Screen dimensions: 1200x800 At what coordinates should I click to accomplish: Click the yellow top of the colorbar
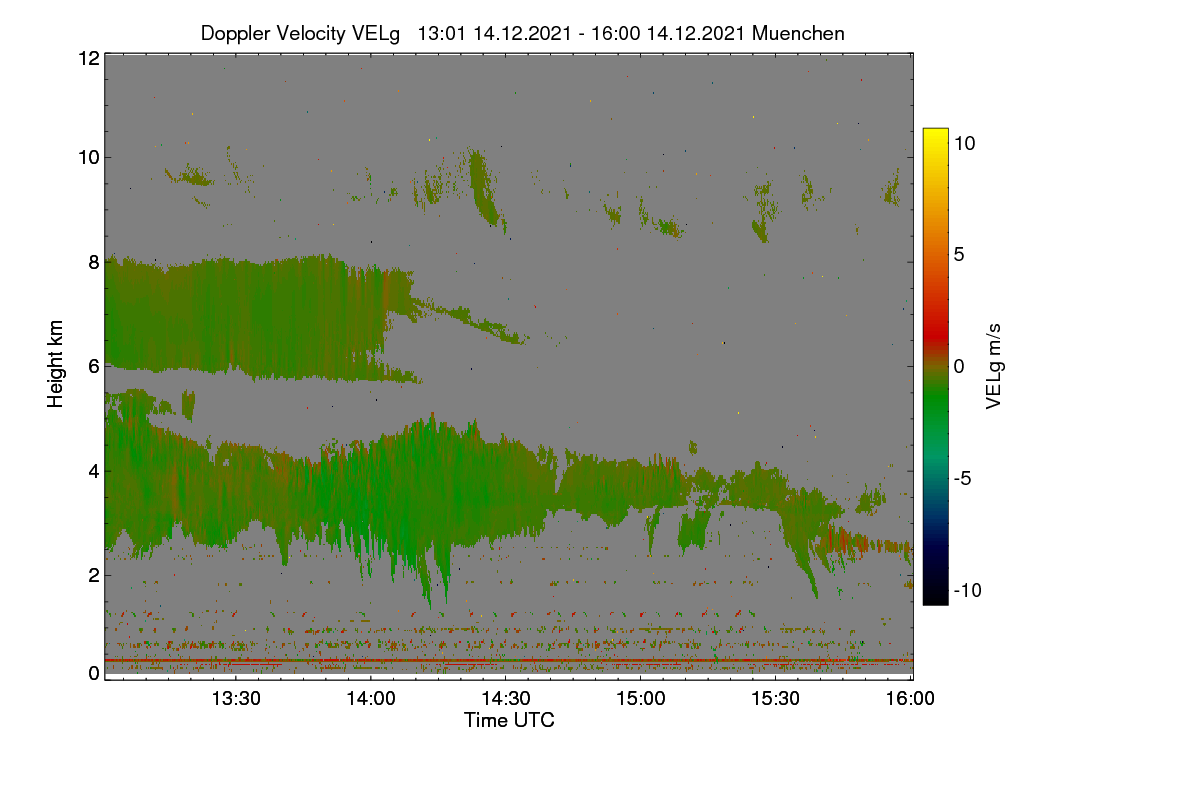[x=935, y=137]
